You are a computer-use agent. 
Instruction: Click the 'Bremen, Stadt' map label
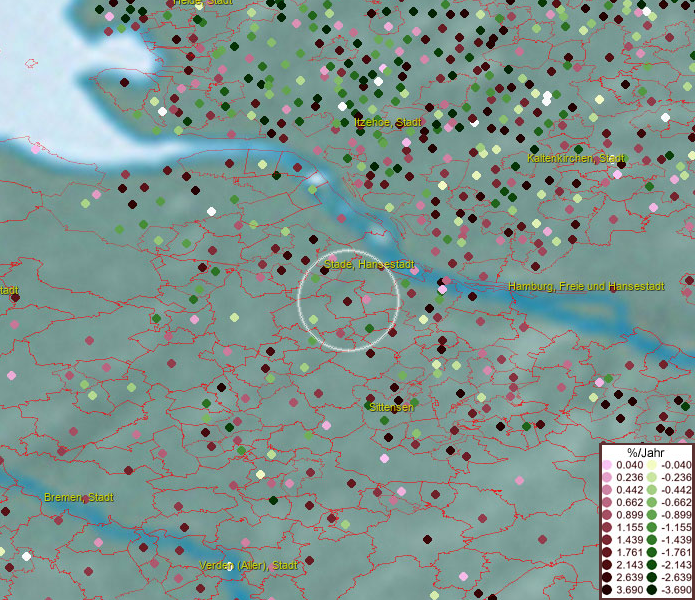tap(79, 498)
